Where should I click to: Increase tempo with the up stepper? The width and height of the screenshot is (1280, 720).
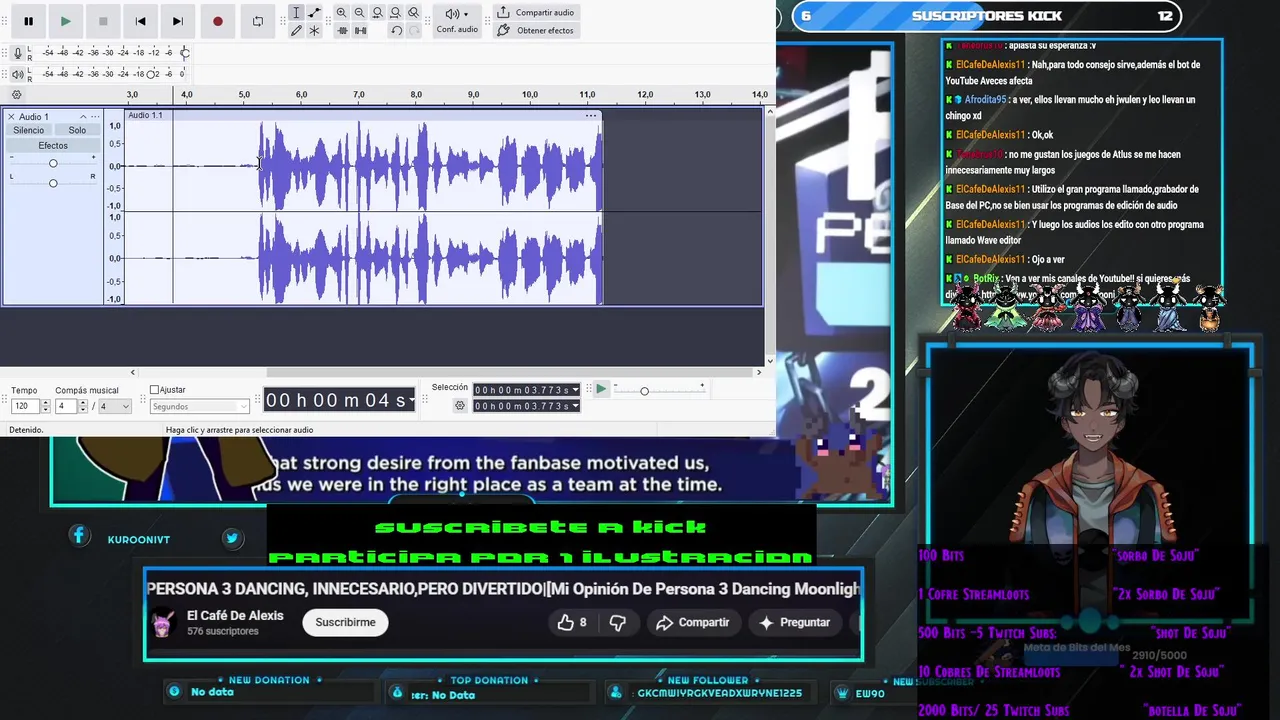(45, 403)
